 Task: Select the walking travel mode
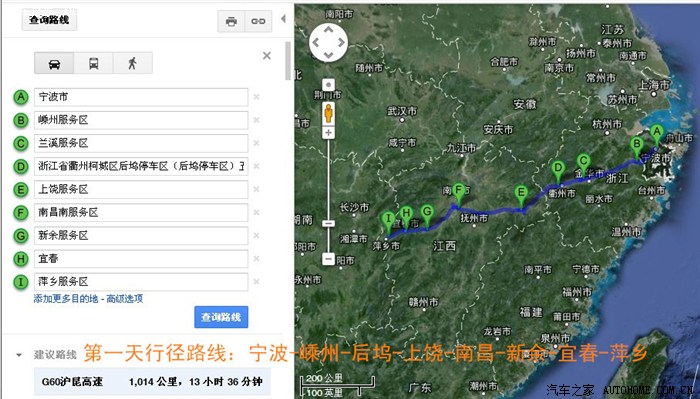133,63
